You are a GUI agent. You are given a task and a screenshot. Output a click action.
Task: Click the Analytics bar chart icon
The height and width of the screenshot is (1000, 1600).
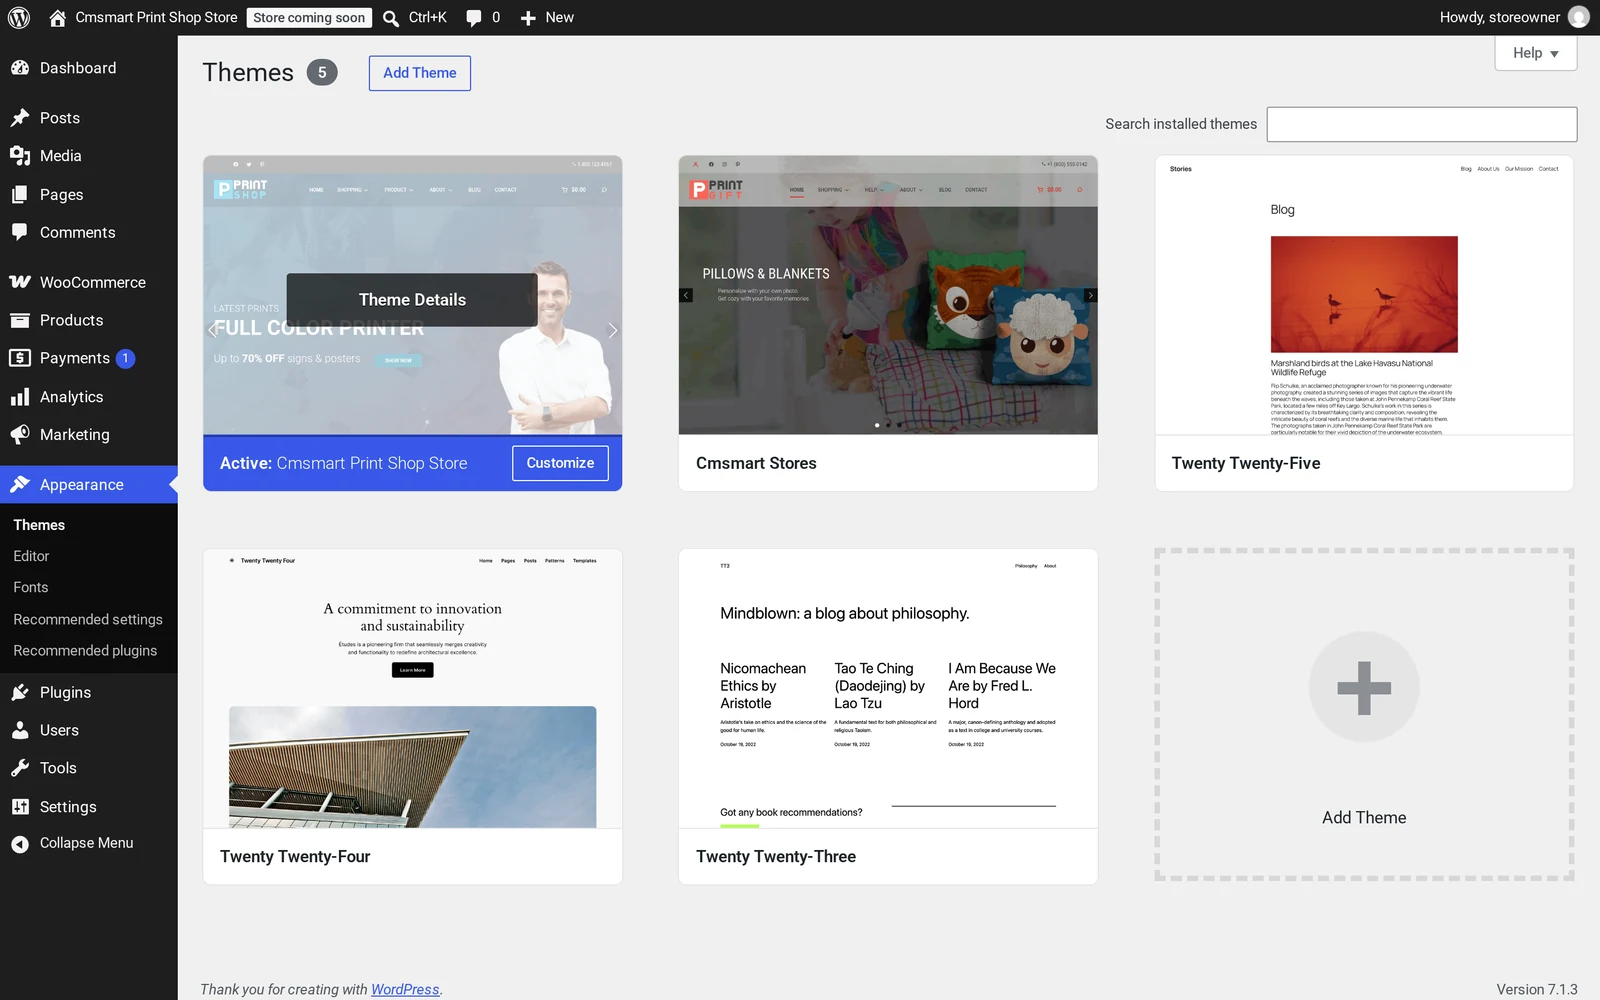pyautogui.click(x=20, y=397)
